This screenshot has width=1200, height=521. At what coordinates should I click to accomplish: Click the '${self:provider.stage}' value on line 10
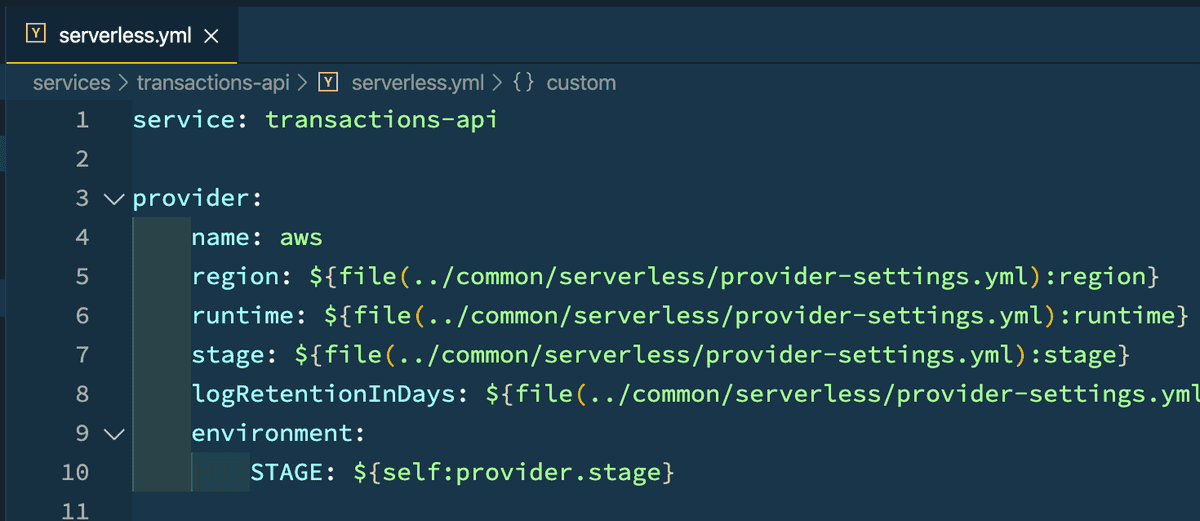[515, 472]
